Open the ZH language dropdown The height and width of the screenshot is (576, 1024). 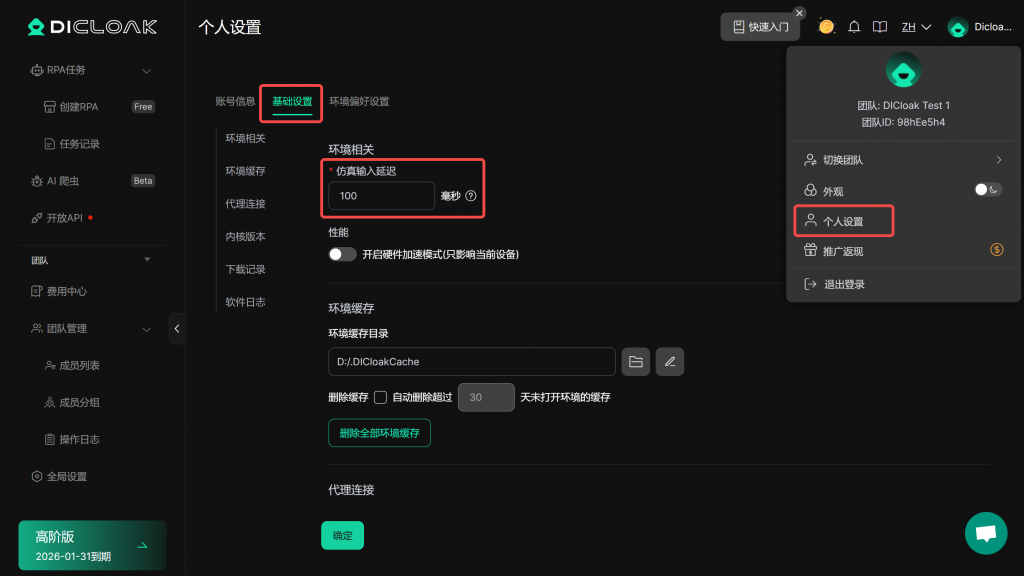pos(916,27)
